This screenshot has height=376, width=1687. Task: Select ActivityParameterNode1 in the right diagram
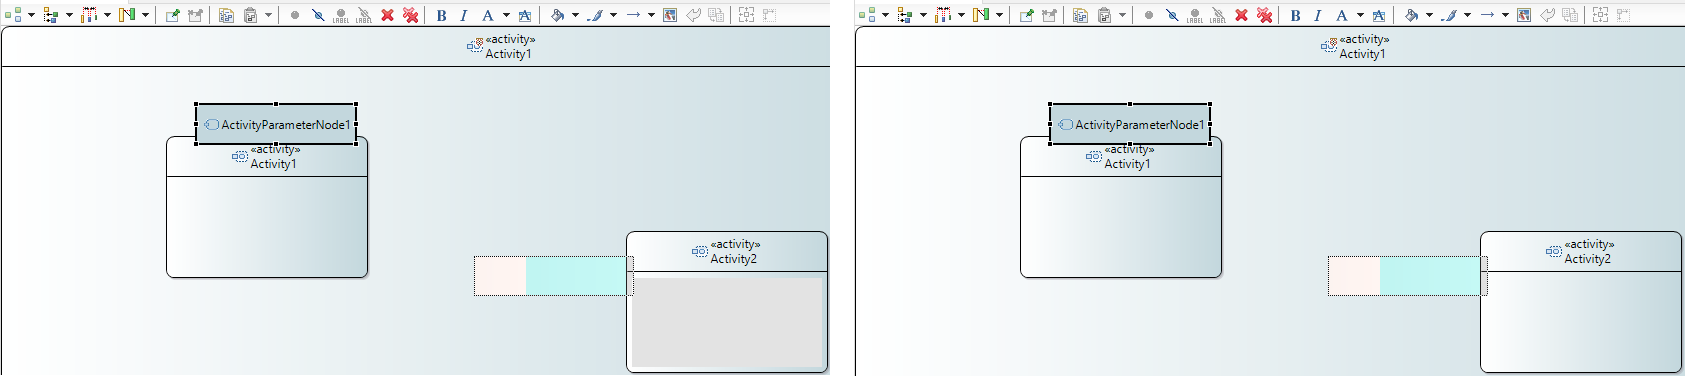[1130, 124]
